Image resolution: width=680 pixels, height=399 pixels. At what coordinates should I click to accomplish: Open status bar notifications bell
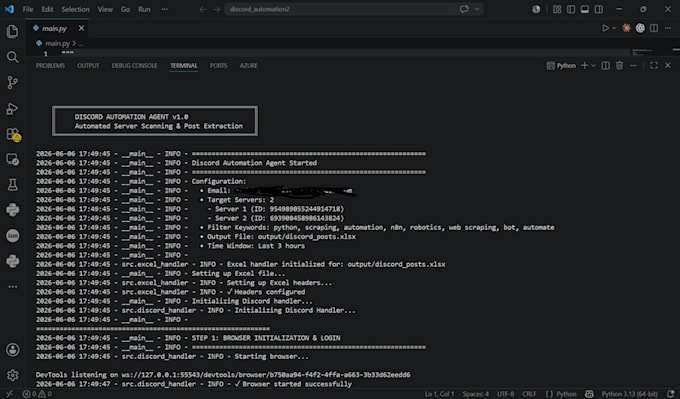point(670,394)
